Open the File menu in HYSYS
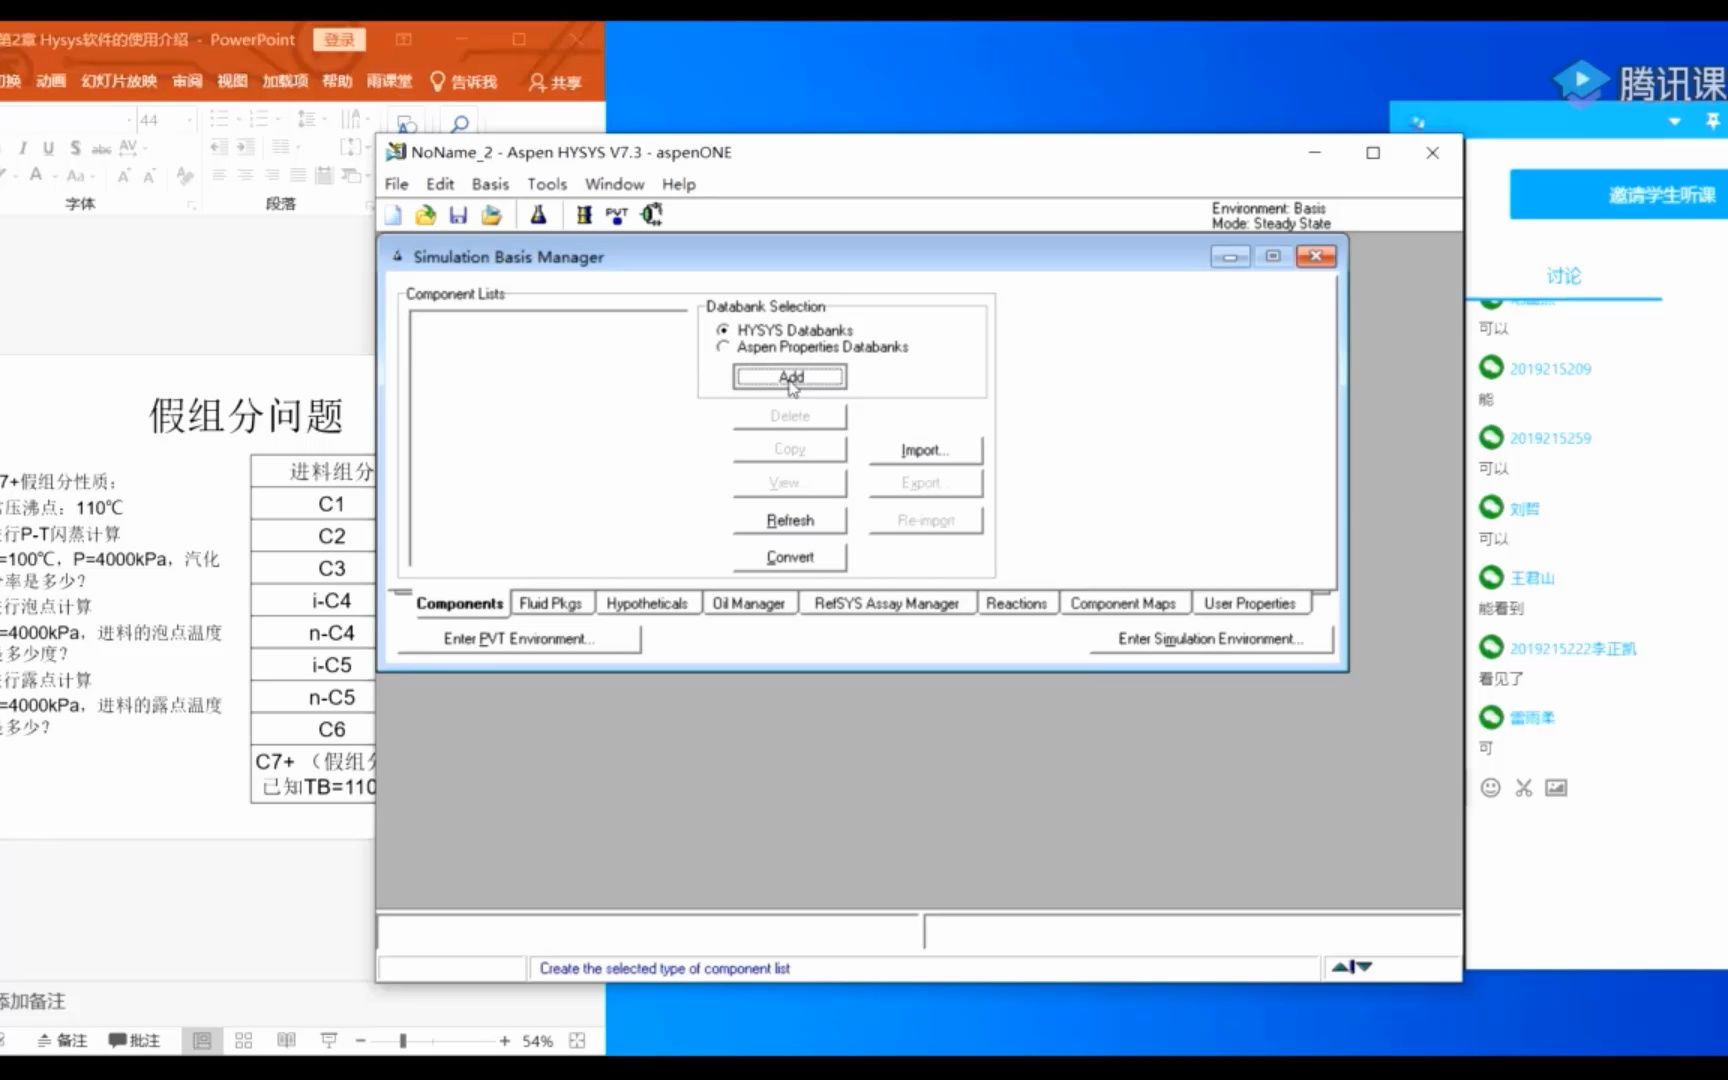 [x=396, y=184]
